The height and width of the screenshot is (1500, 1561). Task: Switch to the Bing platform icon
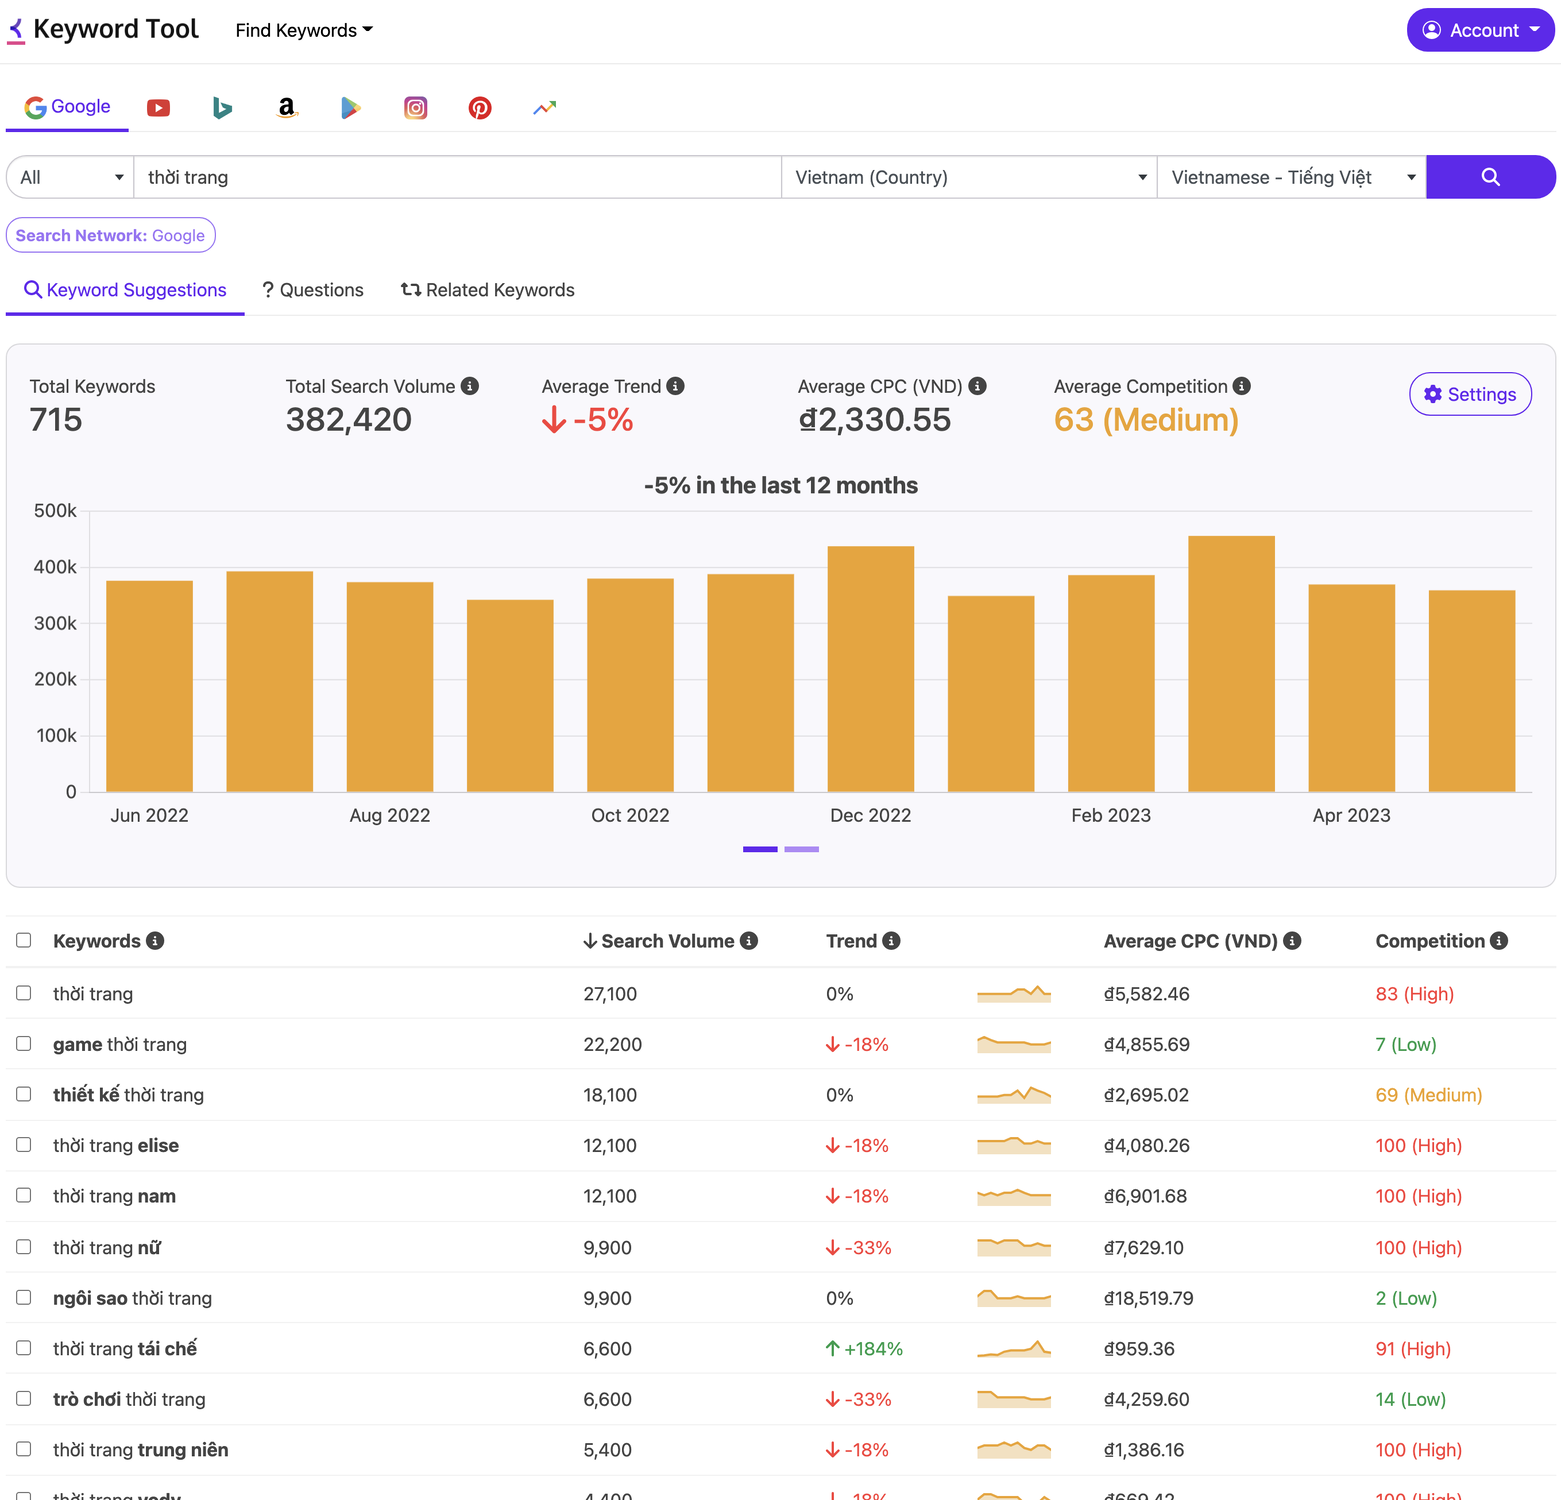tap(222, 108)
